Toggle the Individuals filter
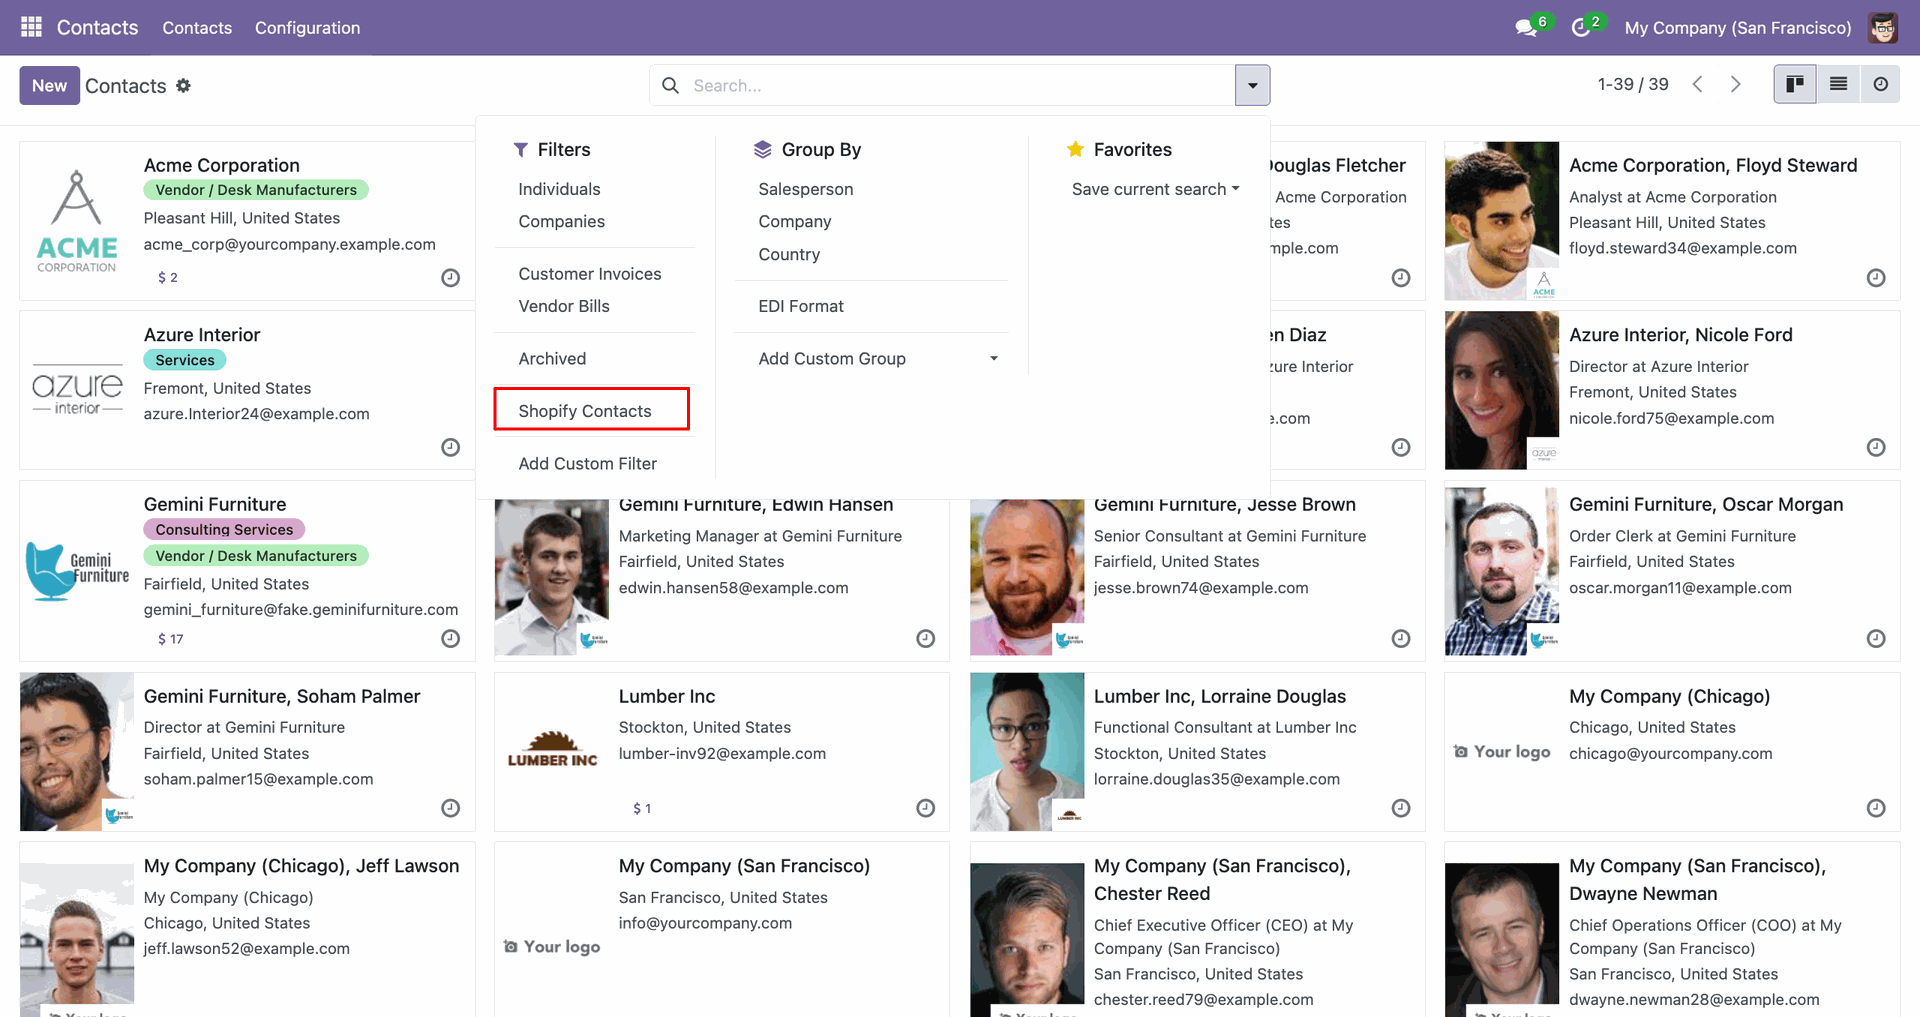Viewport: 1920px width, 1017px height. 559,189
